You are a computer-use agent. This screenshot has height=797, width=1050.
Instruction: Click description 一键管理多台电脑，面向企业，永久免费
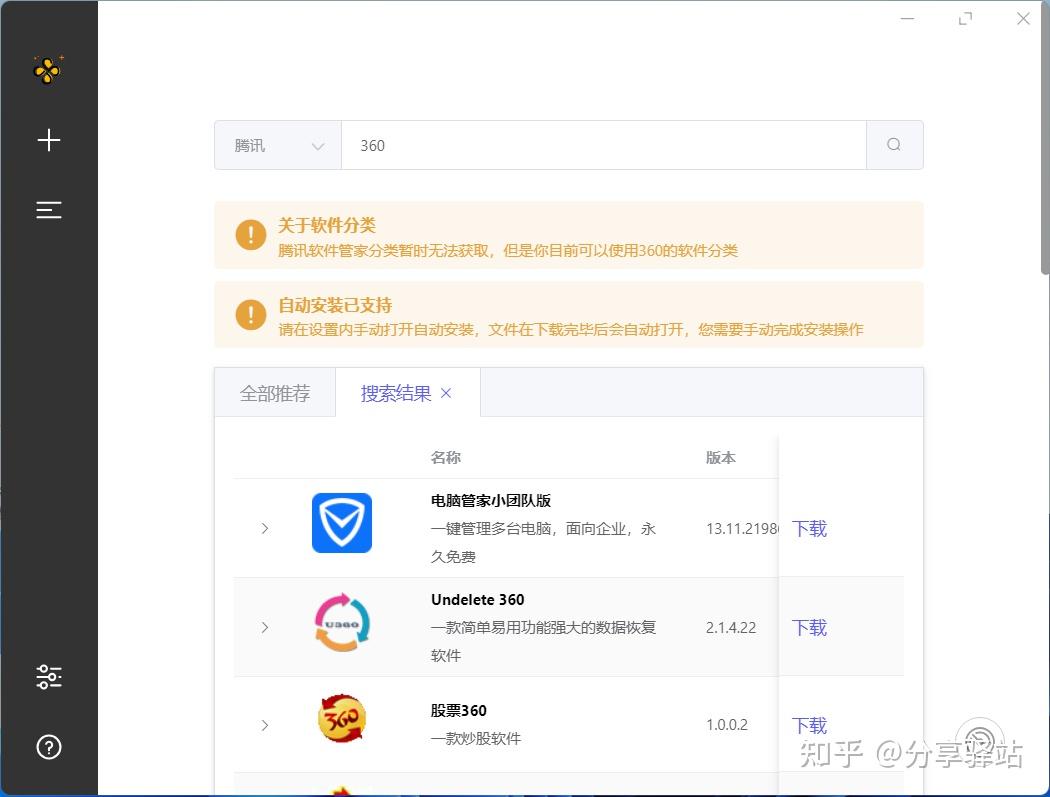pyautogui.click(x=543, y=542)
